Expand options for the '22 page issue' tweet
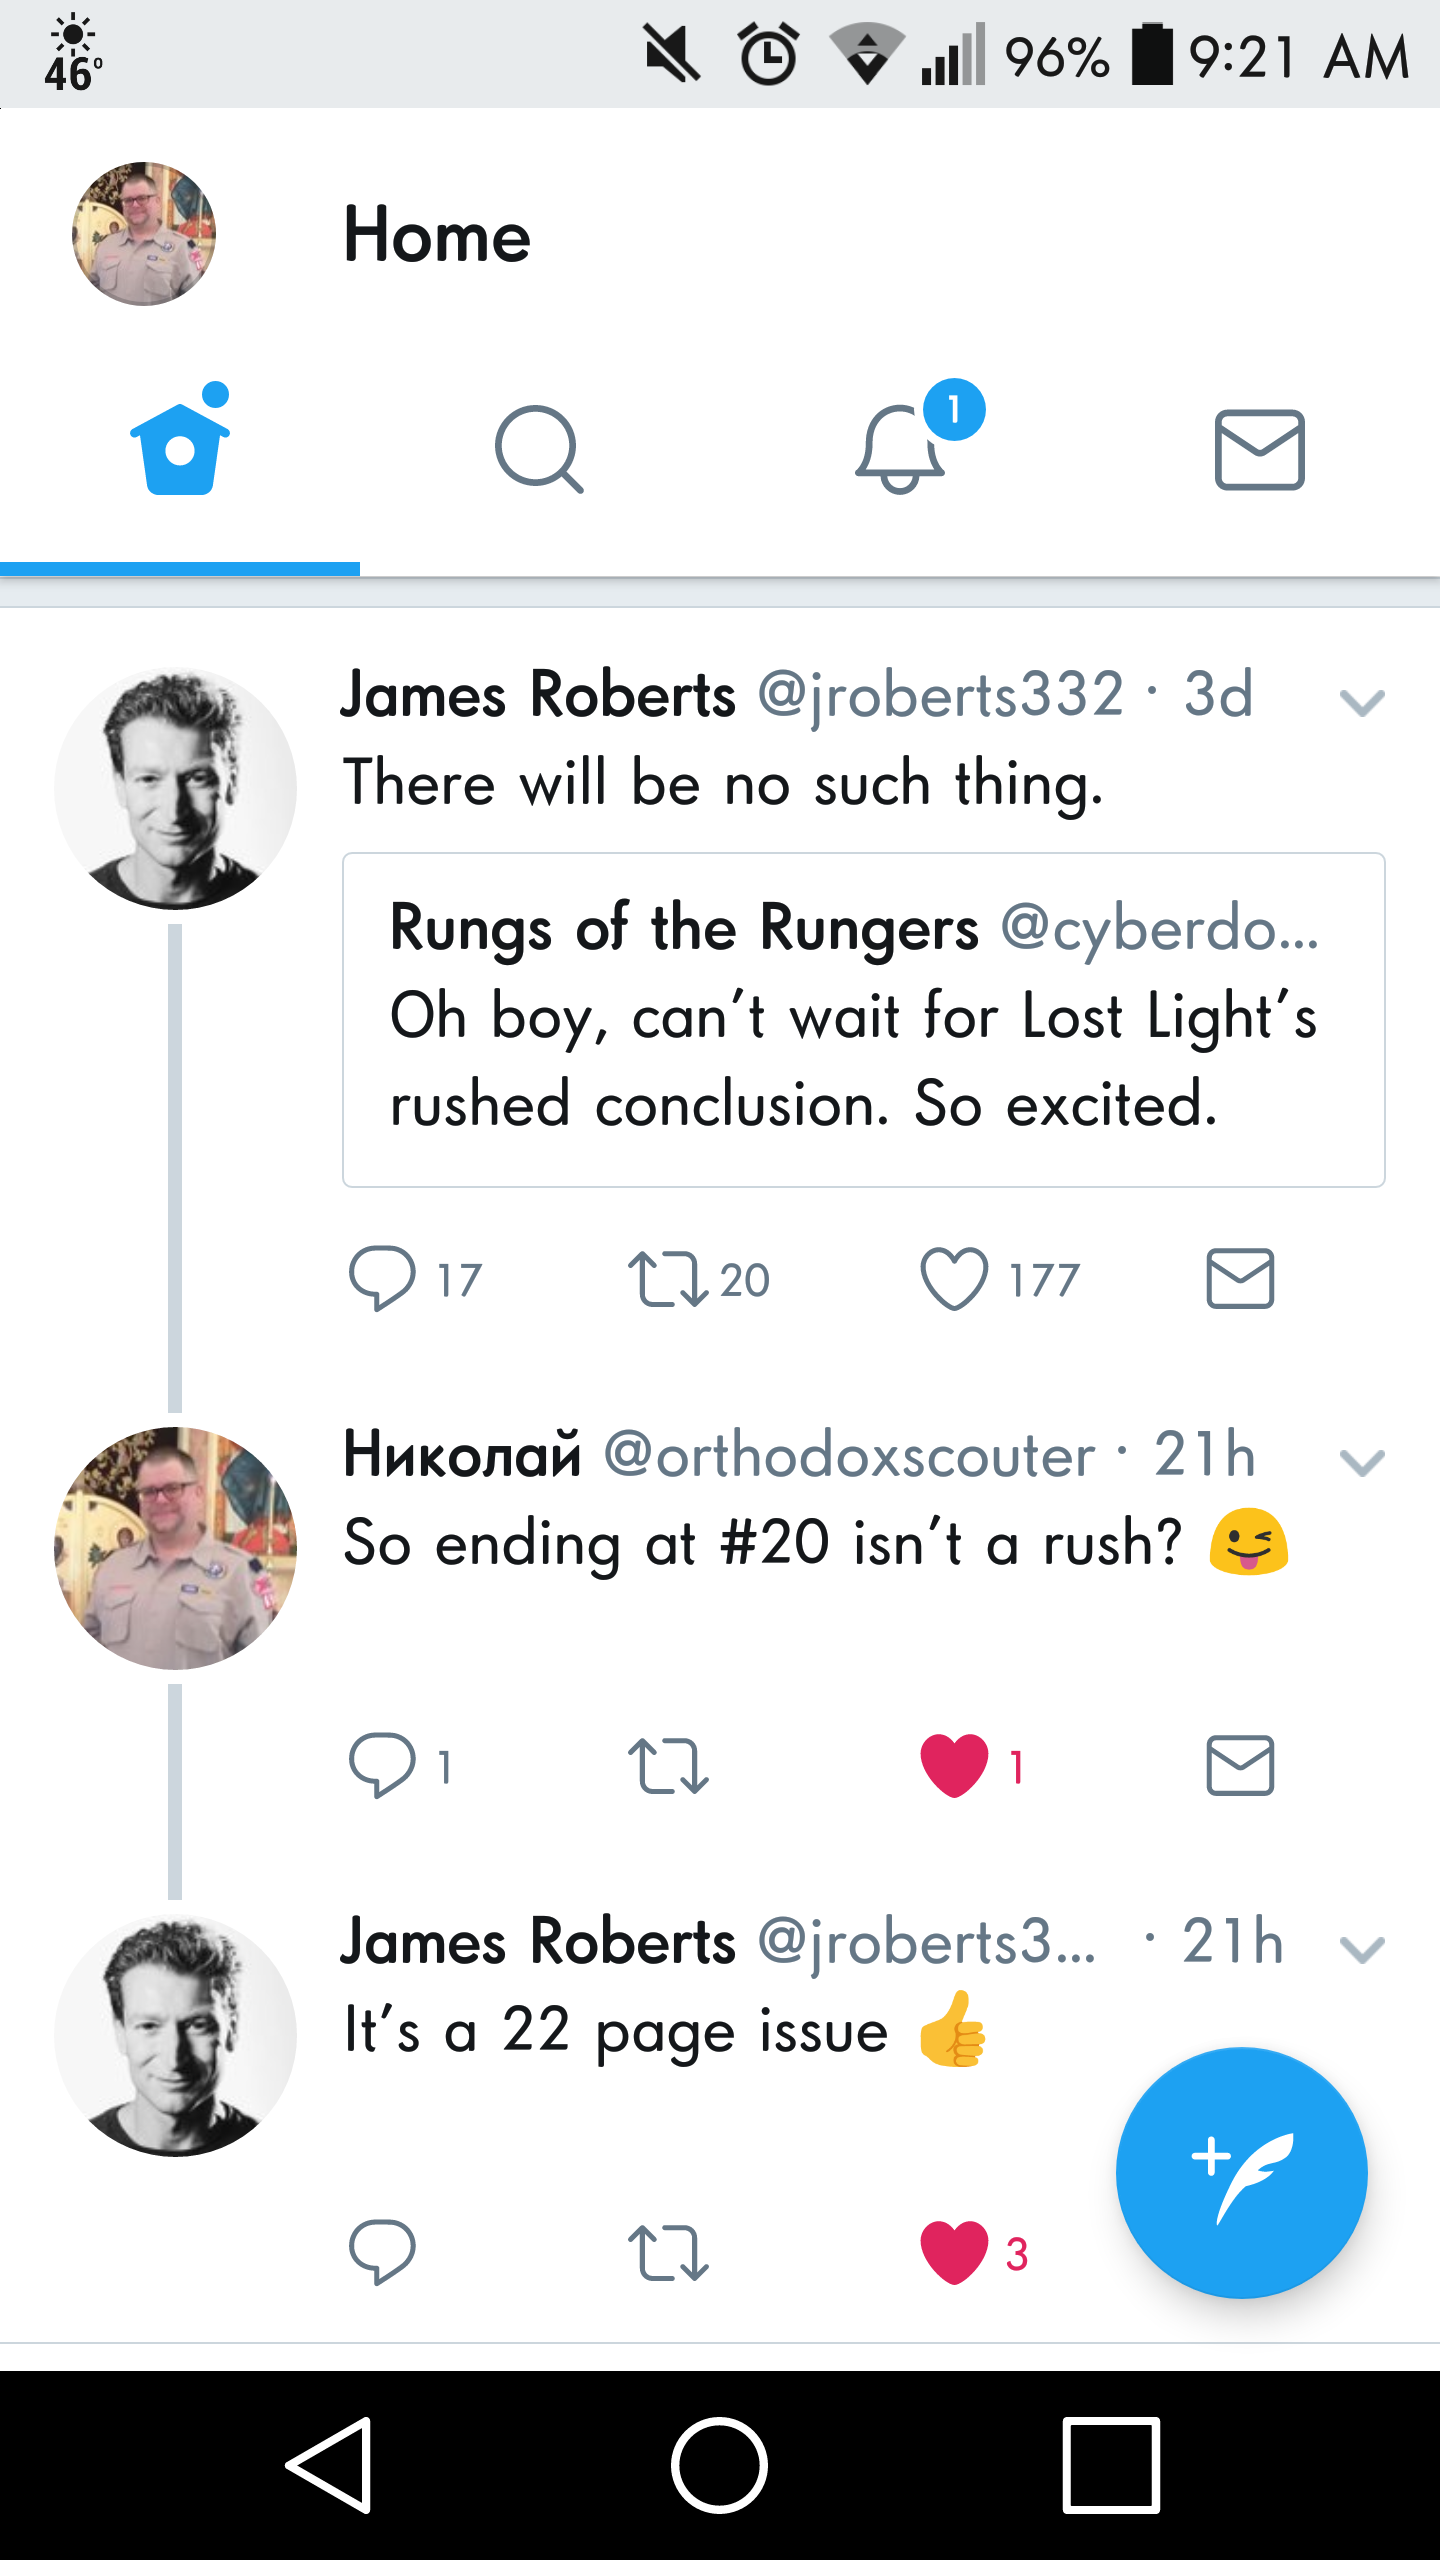1440x2560 pixels. tap(1362, 1949)
